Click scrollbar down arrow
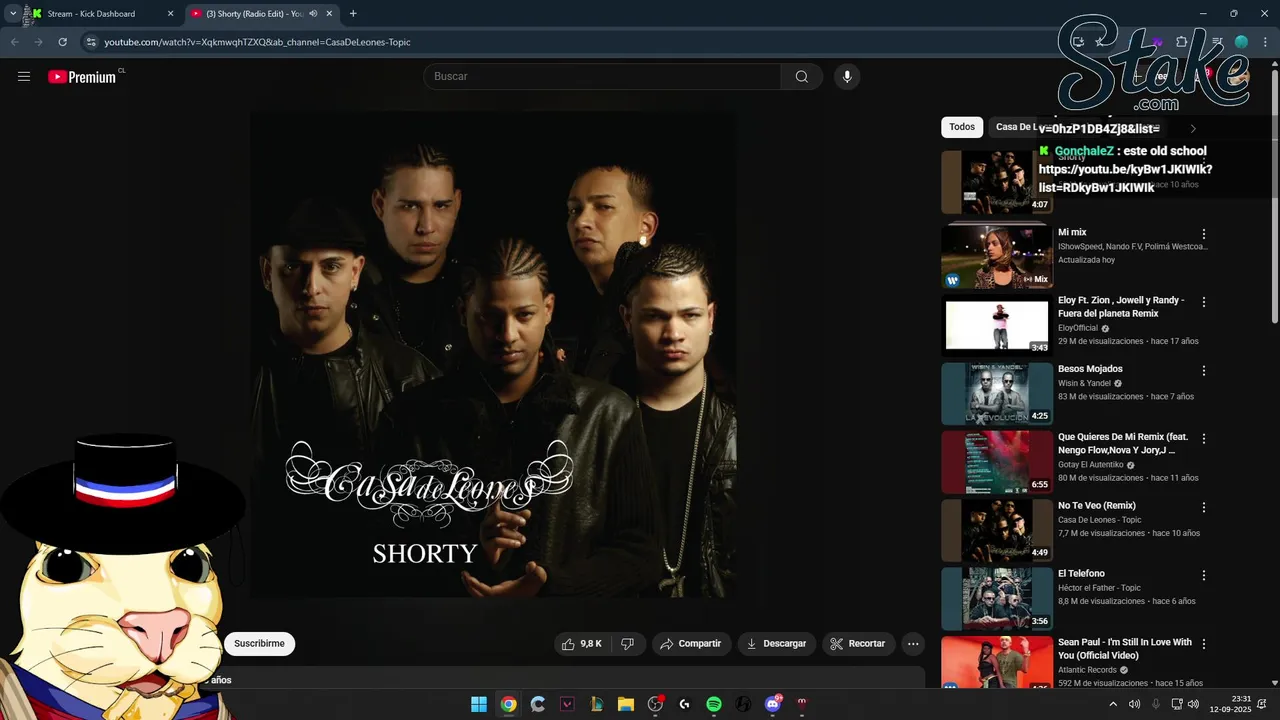Screen dimensions: 1280x720 [x=1274, y=682]
